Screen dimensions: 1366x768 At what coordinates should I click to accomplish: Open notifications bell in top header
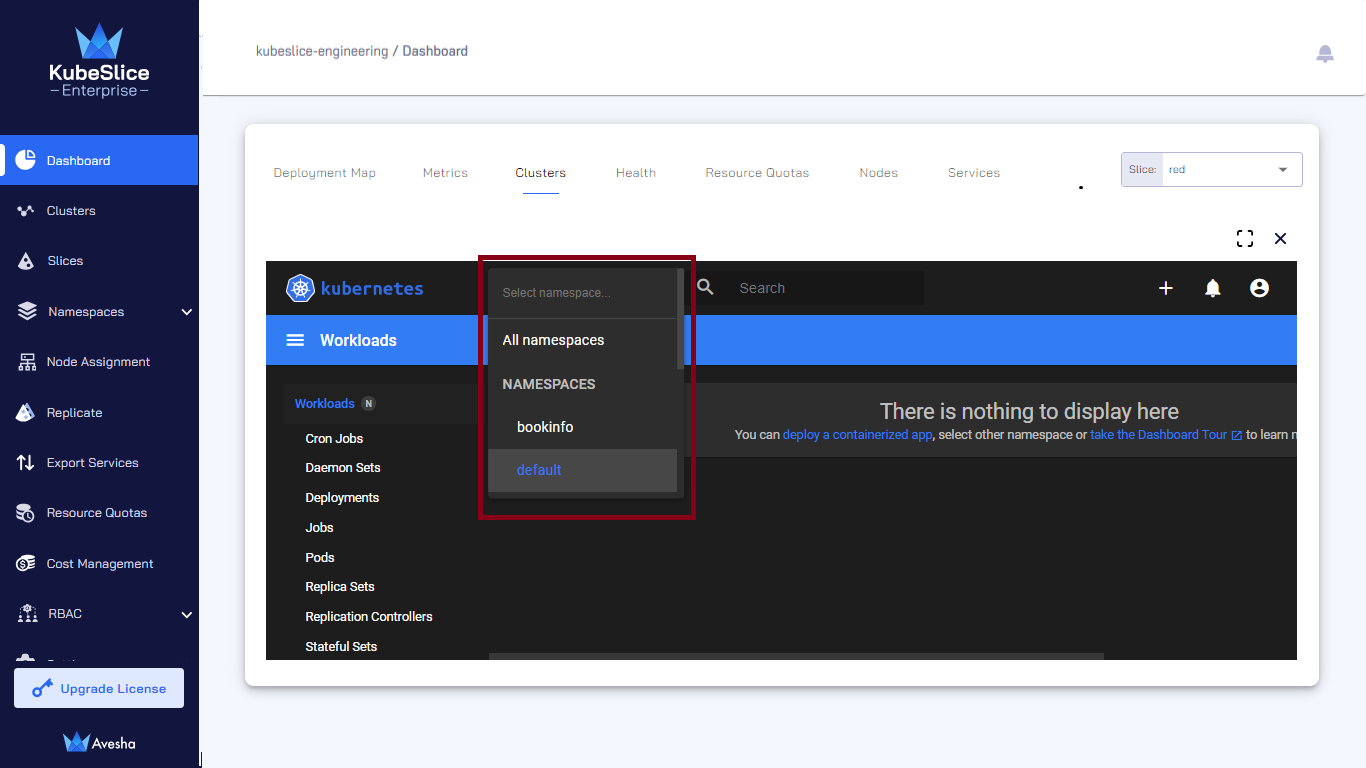pyautogui.click(x=1325, y=54)
